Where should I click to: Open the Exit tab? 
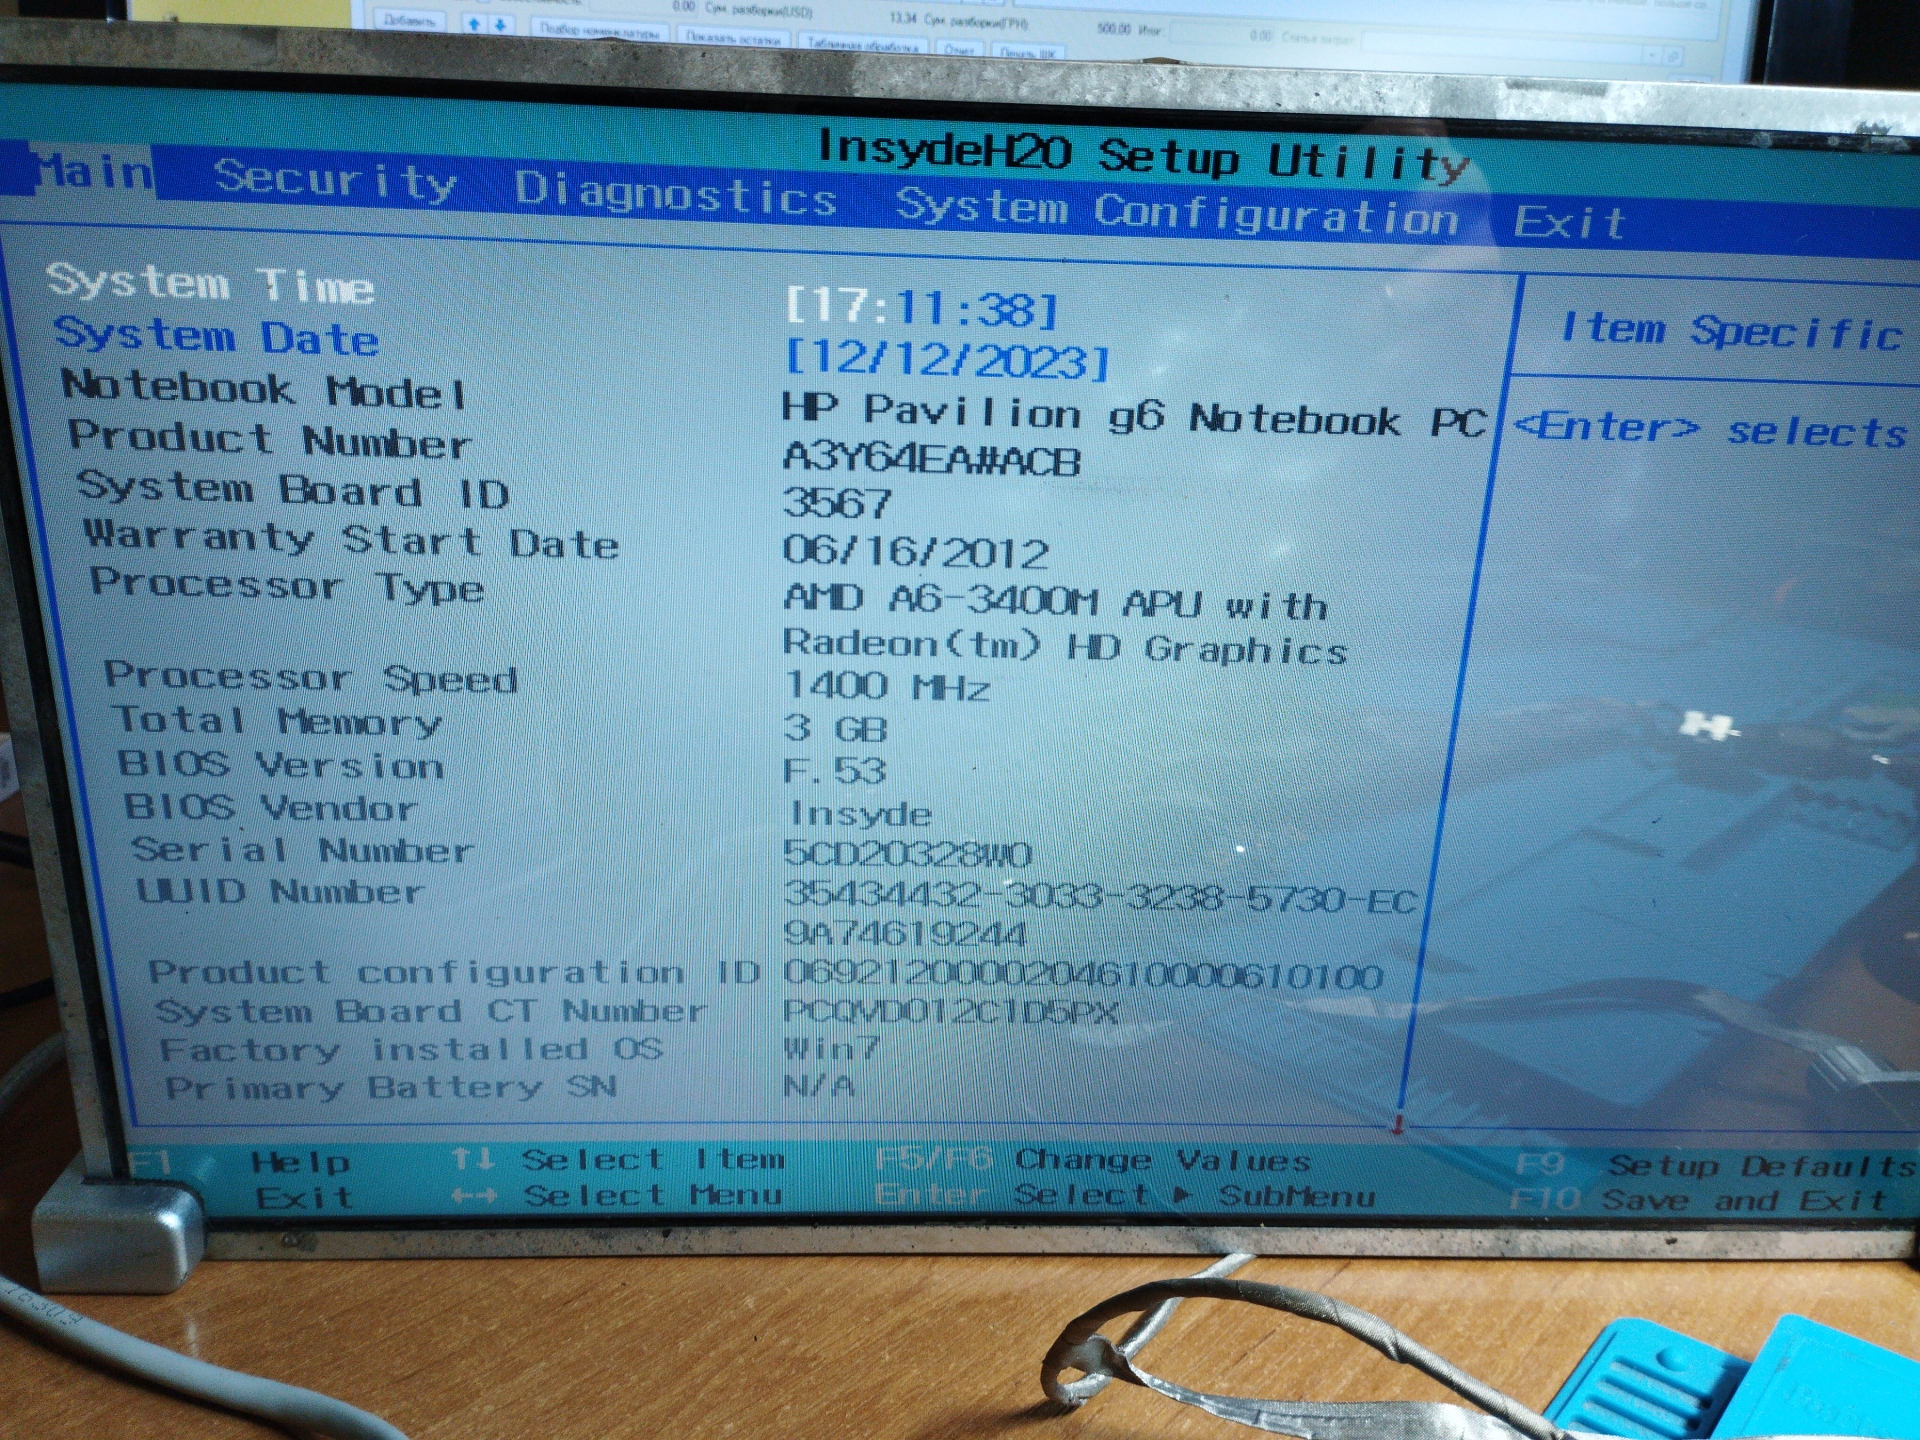coord(1568,222)
